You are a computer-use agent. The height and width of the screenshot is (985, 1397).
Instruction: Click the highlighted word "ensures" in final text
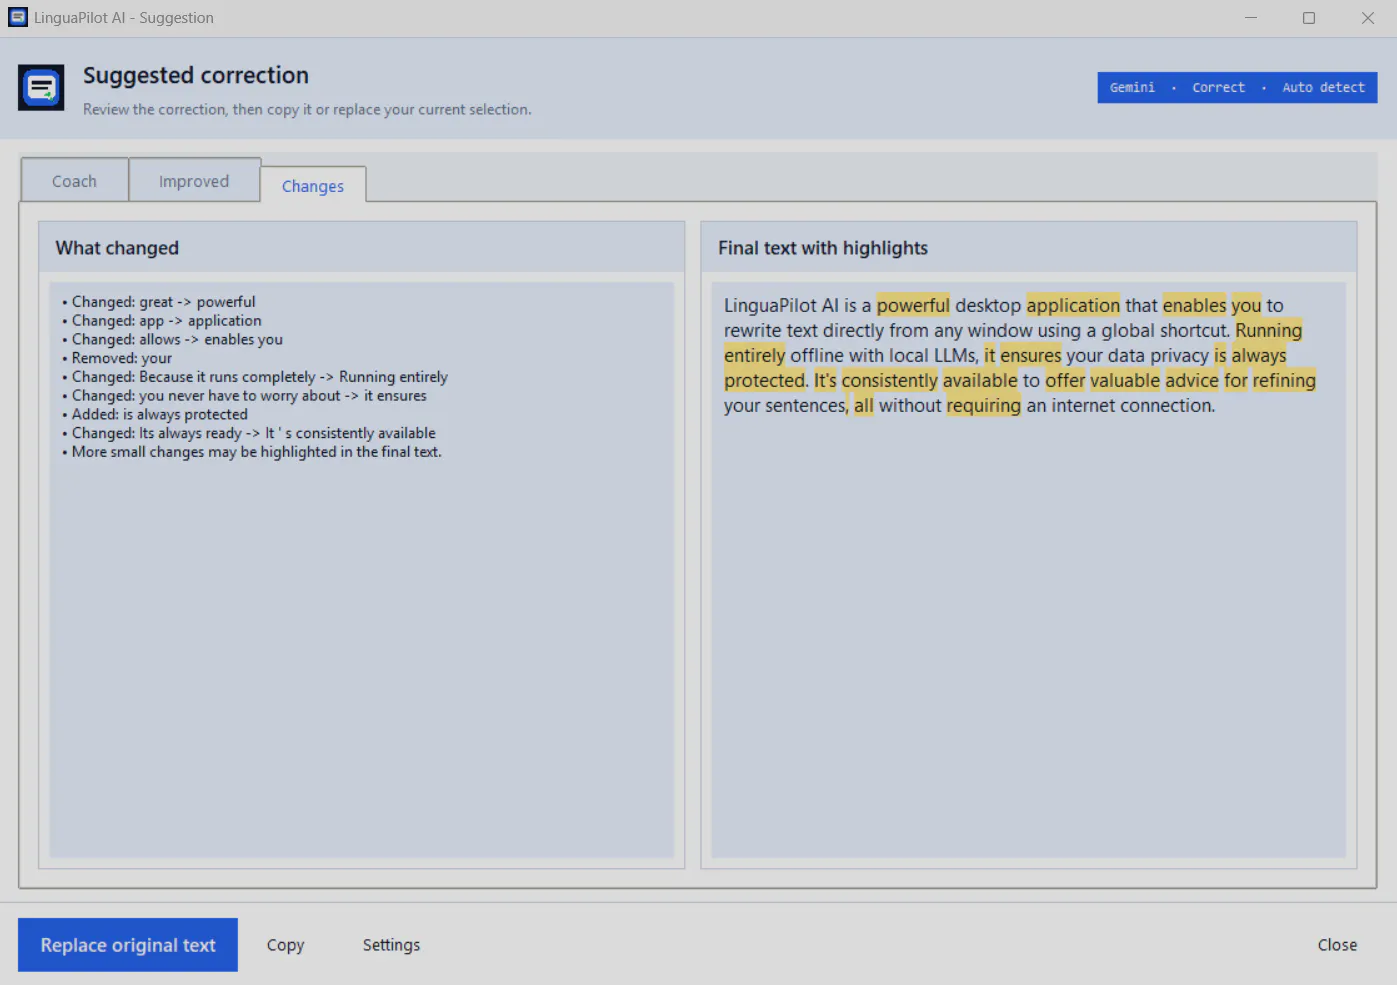[x=1030, y=356]
